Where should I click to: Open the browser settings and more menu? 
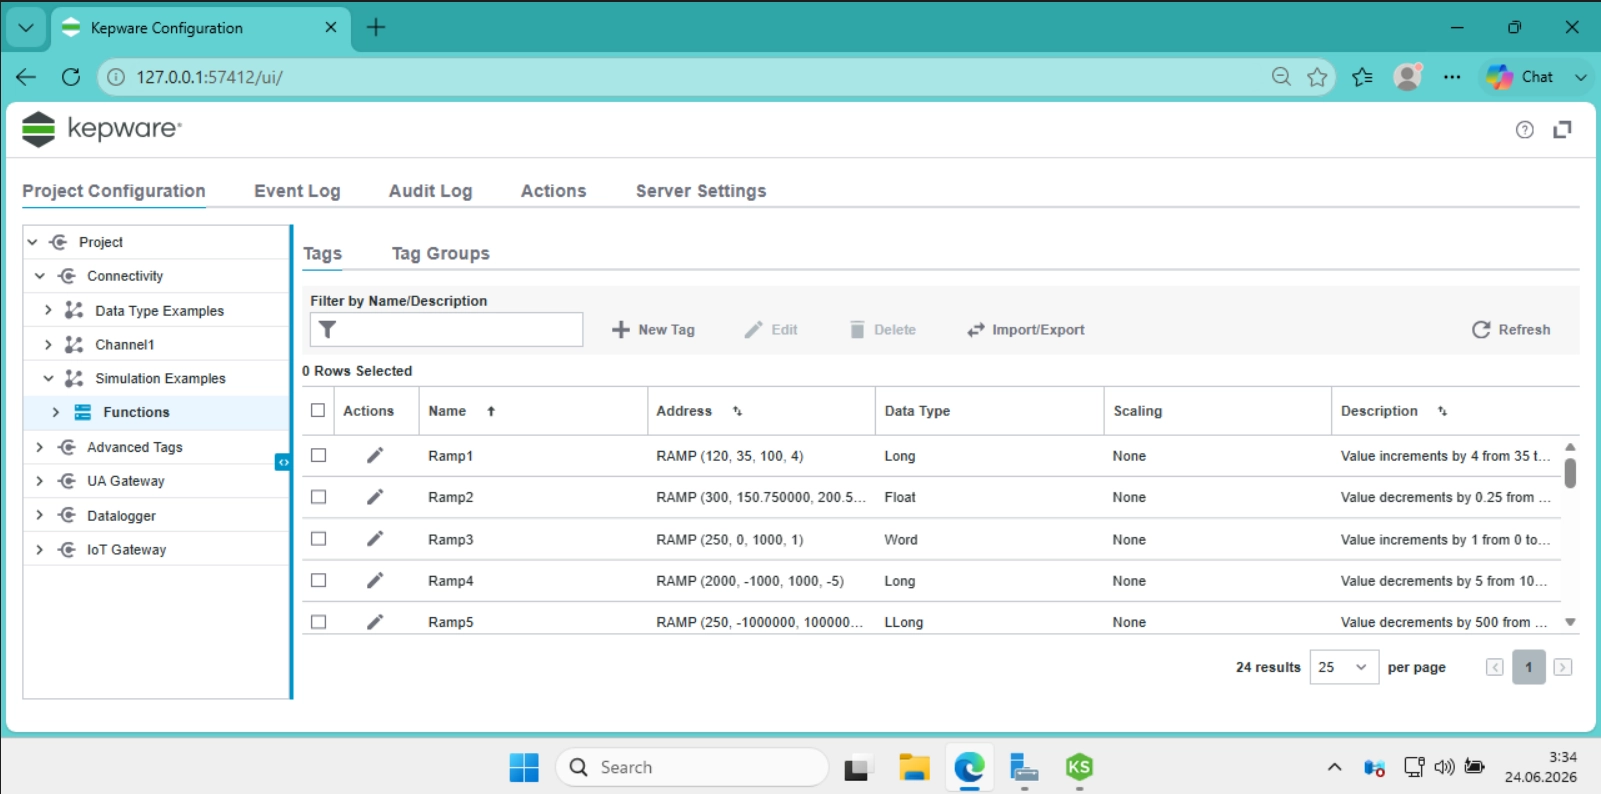pyautogui.click(x=1452, y=77)
